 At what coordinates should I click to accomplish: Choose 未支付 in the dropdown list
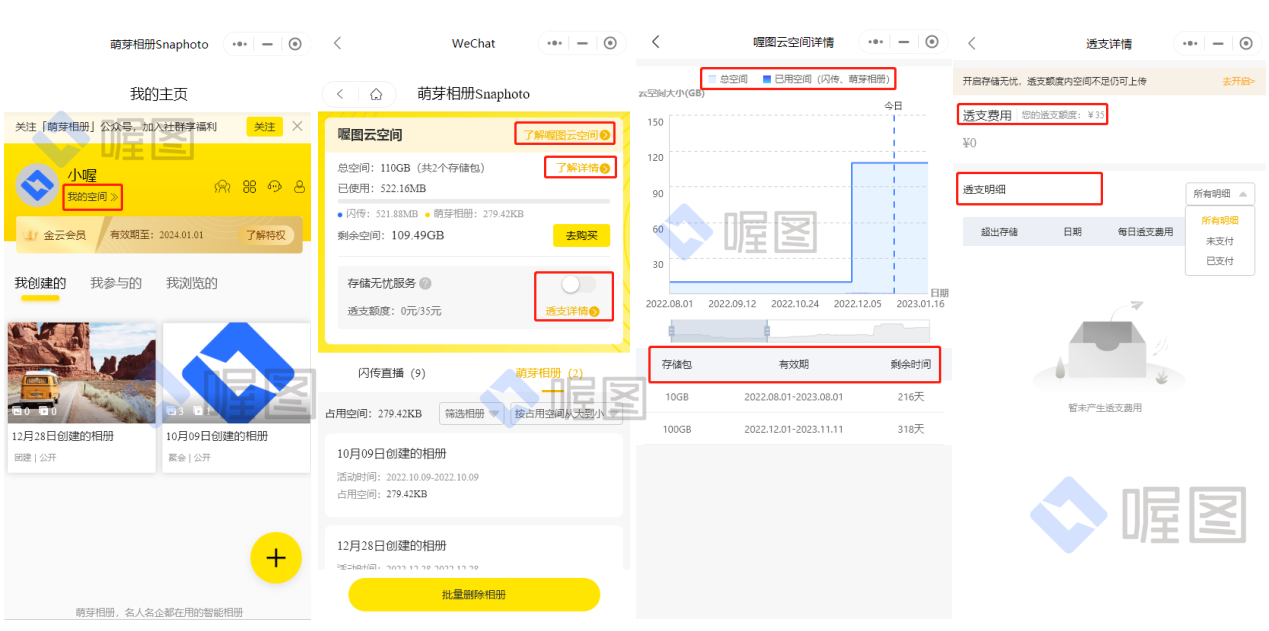click(1219, 241)
